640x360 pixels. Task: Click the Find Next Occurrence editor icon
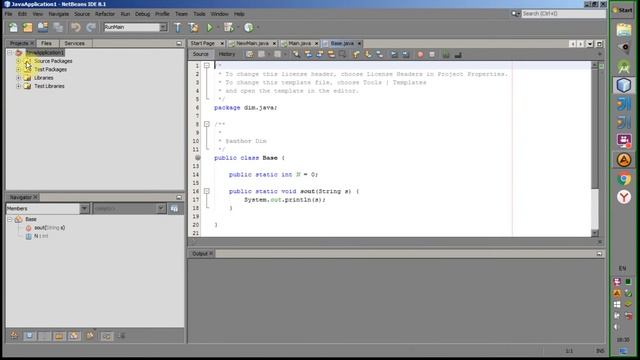point(320,54)
